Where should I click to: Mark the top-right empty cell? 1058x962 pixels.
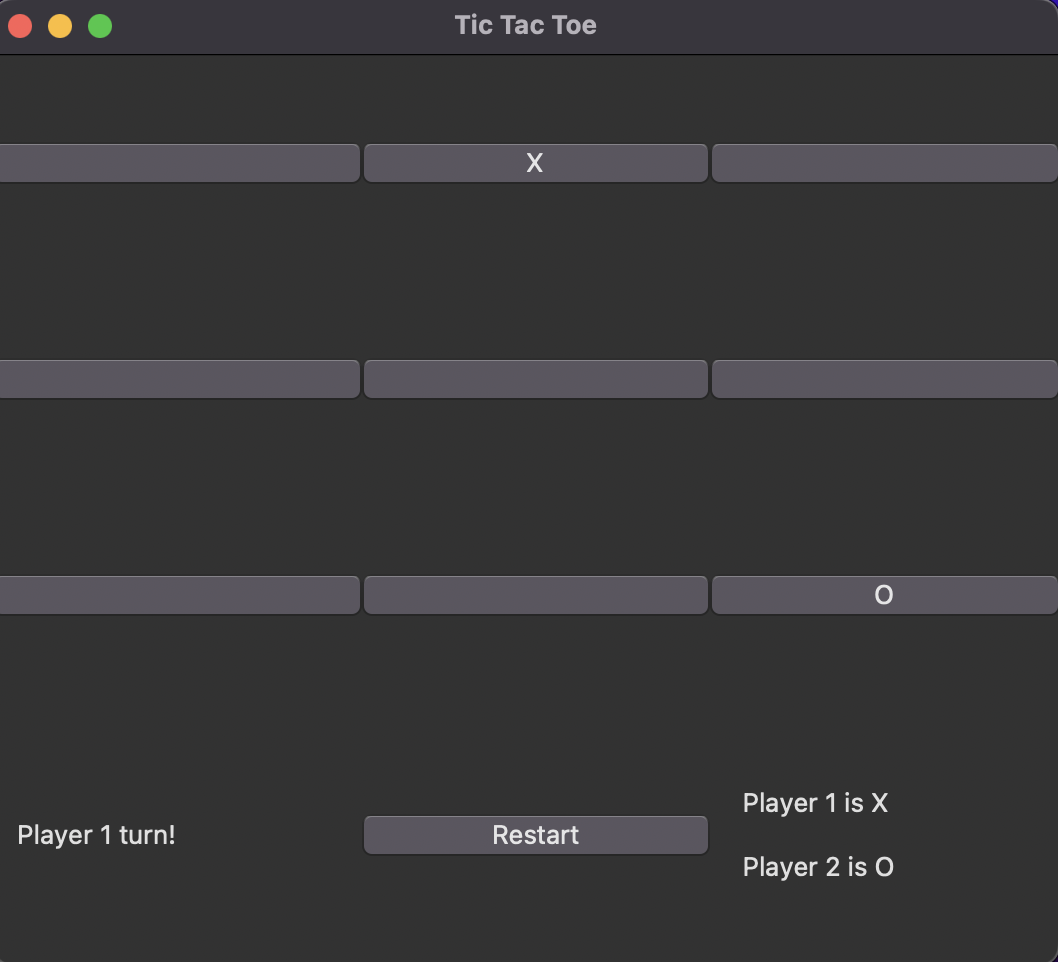884,163
